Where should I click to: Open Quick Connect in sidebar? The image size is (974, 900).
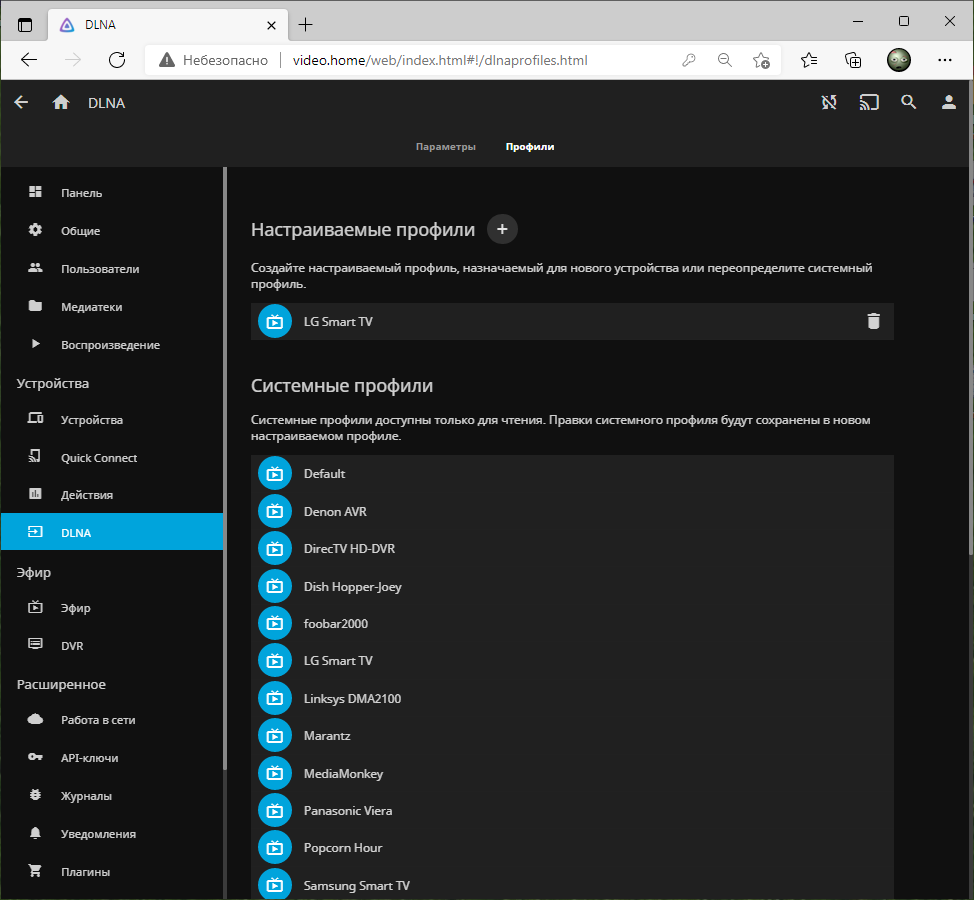point(112,458)
